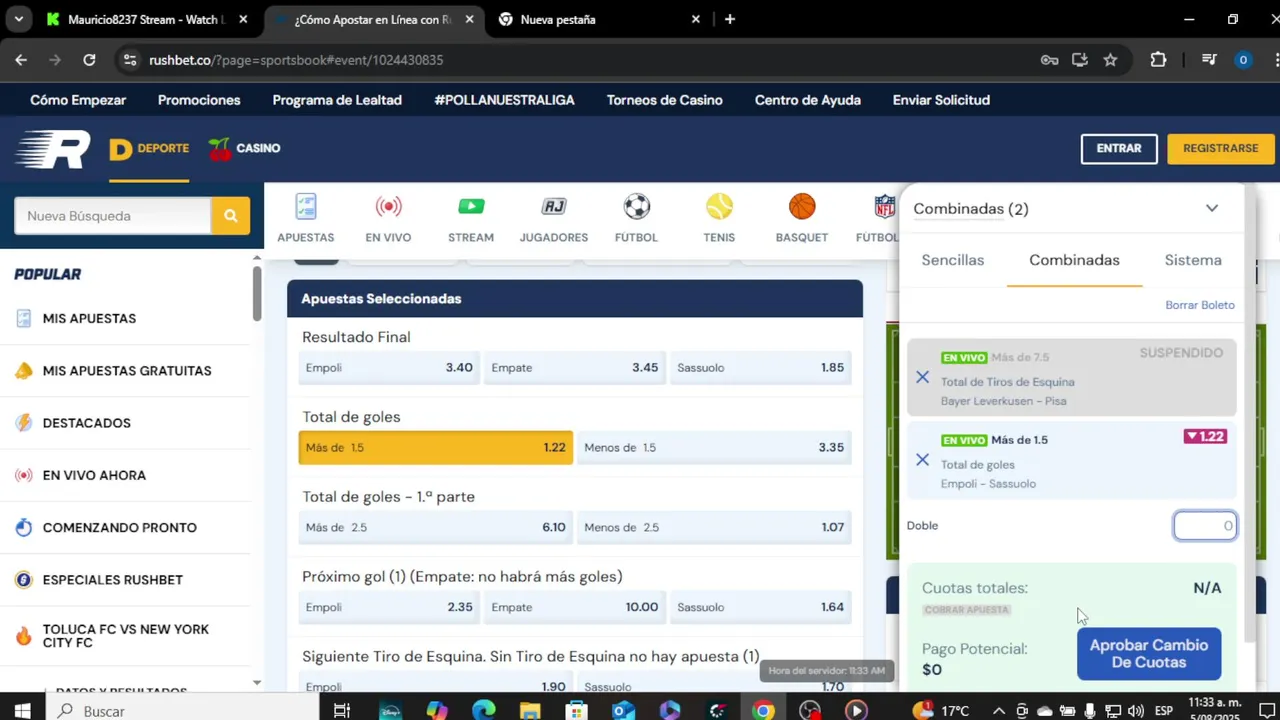Screen dimensions: 1280x720
Task: Open Torneos de Casino menu item
Action: (664, 100)
